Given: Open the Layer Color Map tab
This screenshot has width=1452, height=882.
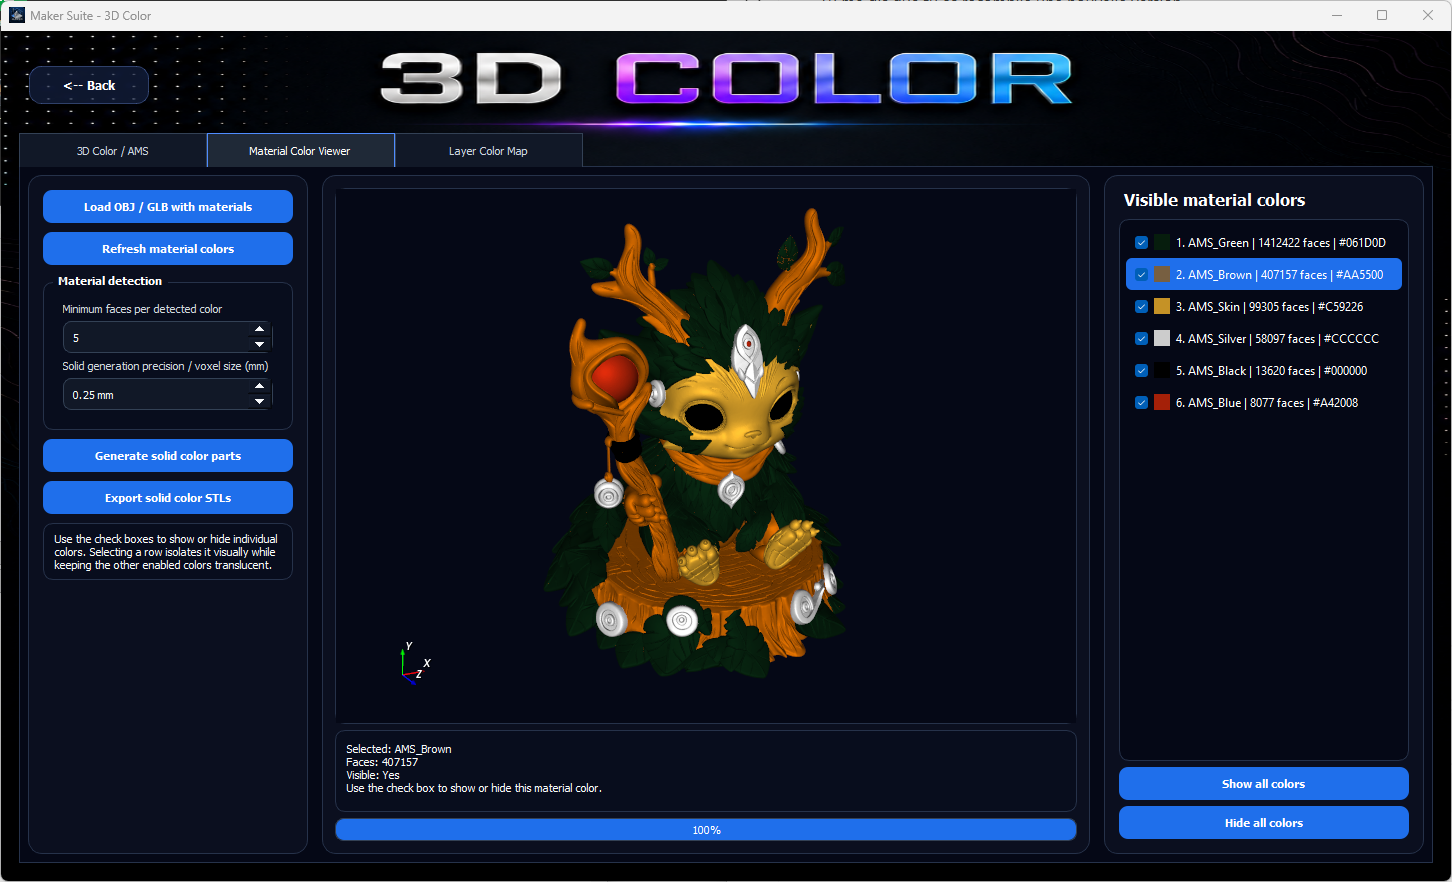Looking at the screenshot, I should pyautogui.click(x=488, y=151).
